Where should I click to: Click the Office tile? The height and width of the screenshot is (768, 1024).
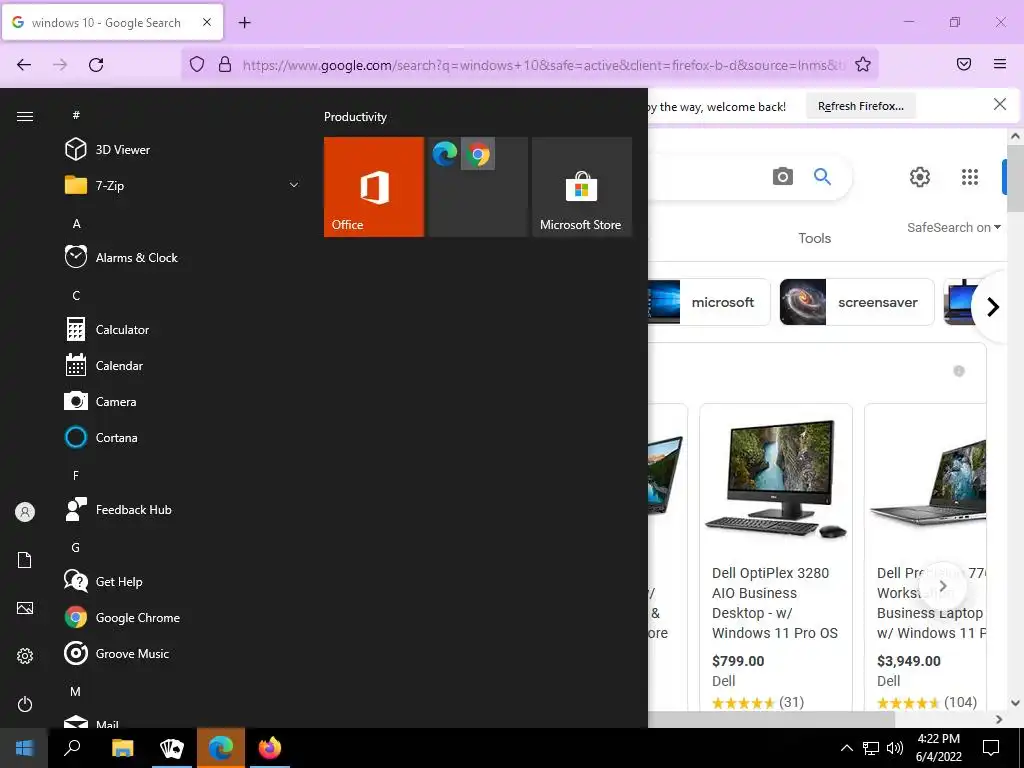pos(374,187)
